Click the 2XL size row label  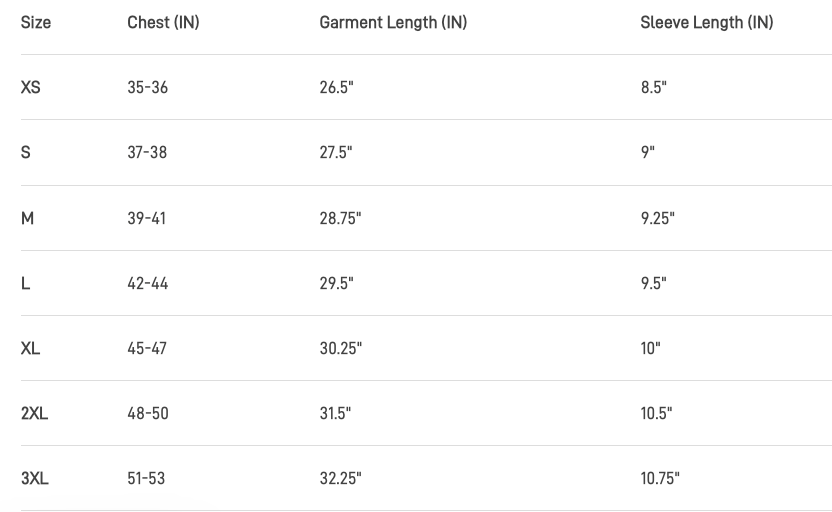34,413
